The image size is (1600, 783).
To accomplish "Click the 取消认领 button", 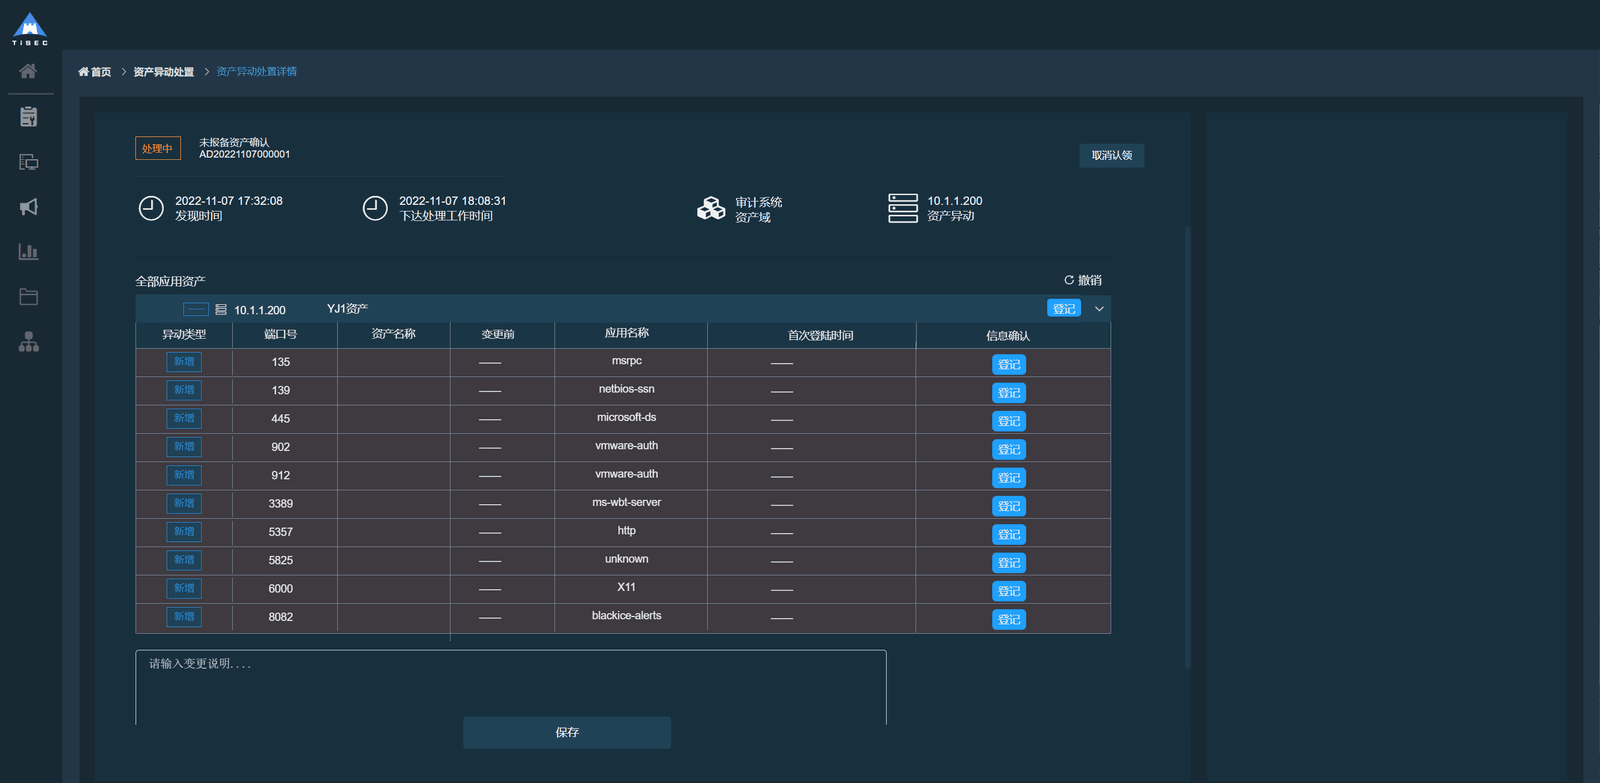I will tap(1112, 155).
